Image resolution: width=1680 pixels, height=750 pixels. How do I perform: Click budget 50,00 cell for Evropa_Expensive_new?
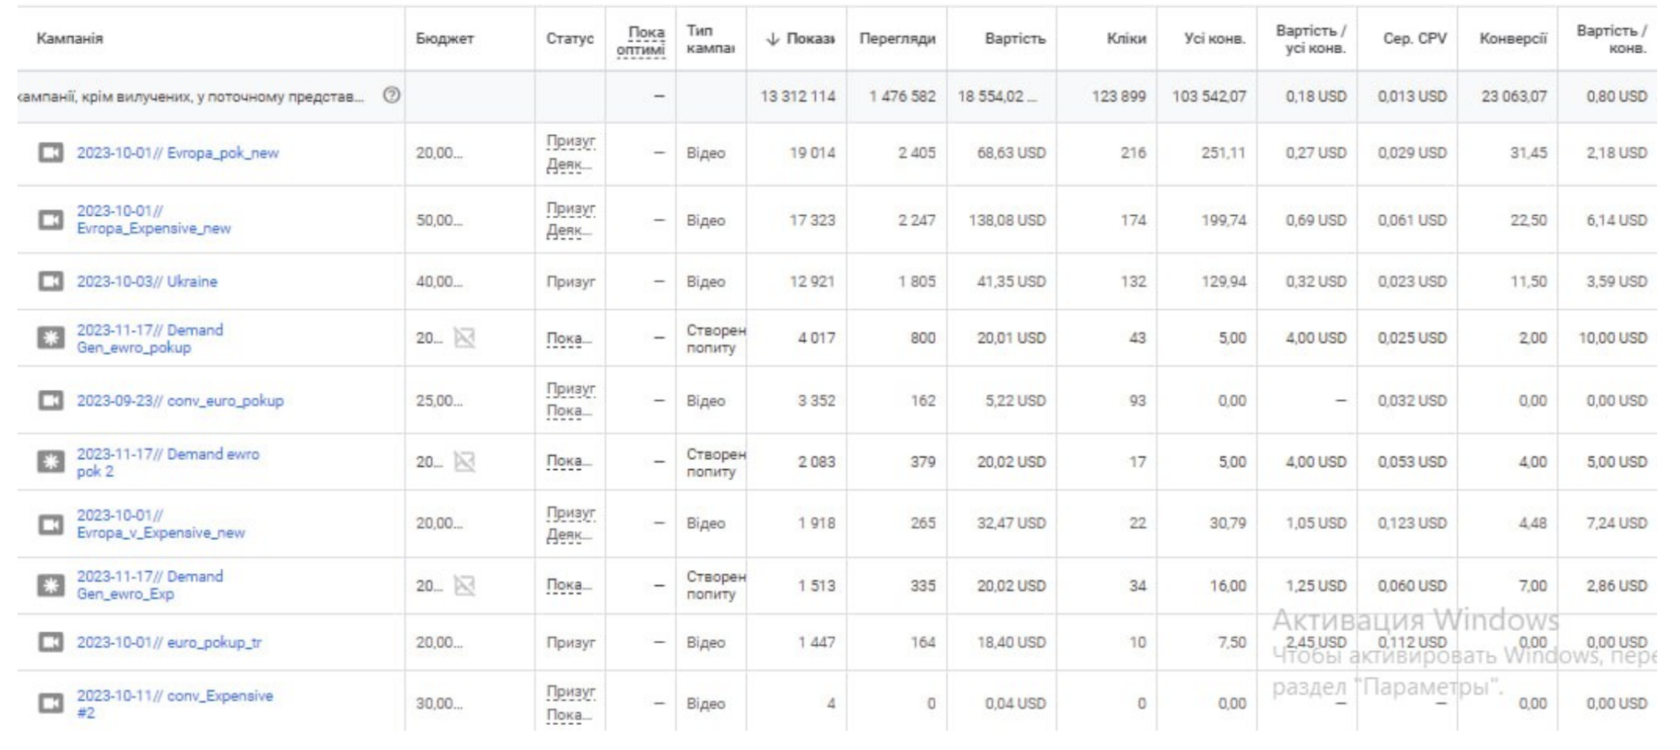(x=440, y=220)
